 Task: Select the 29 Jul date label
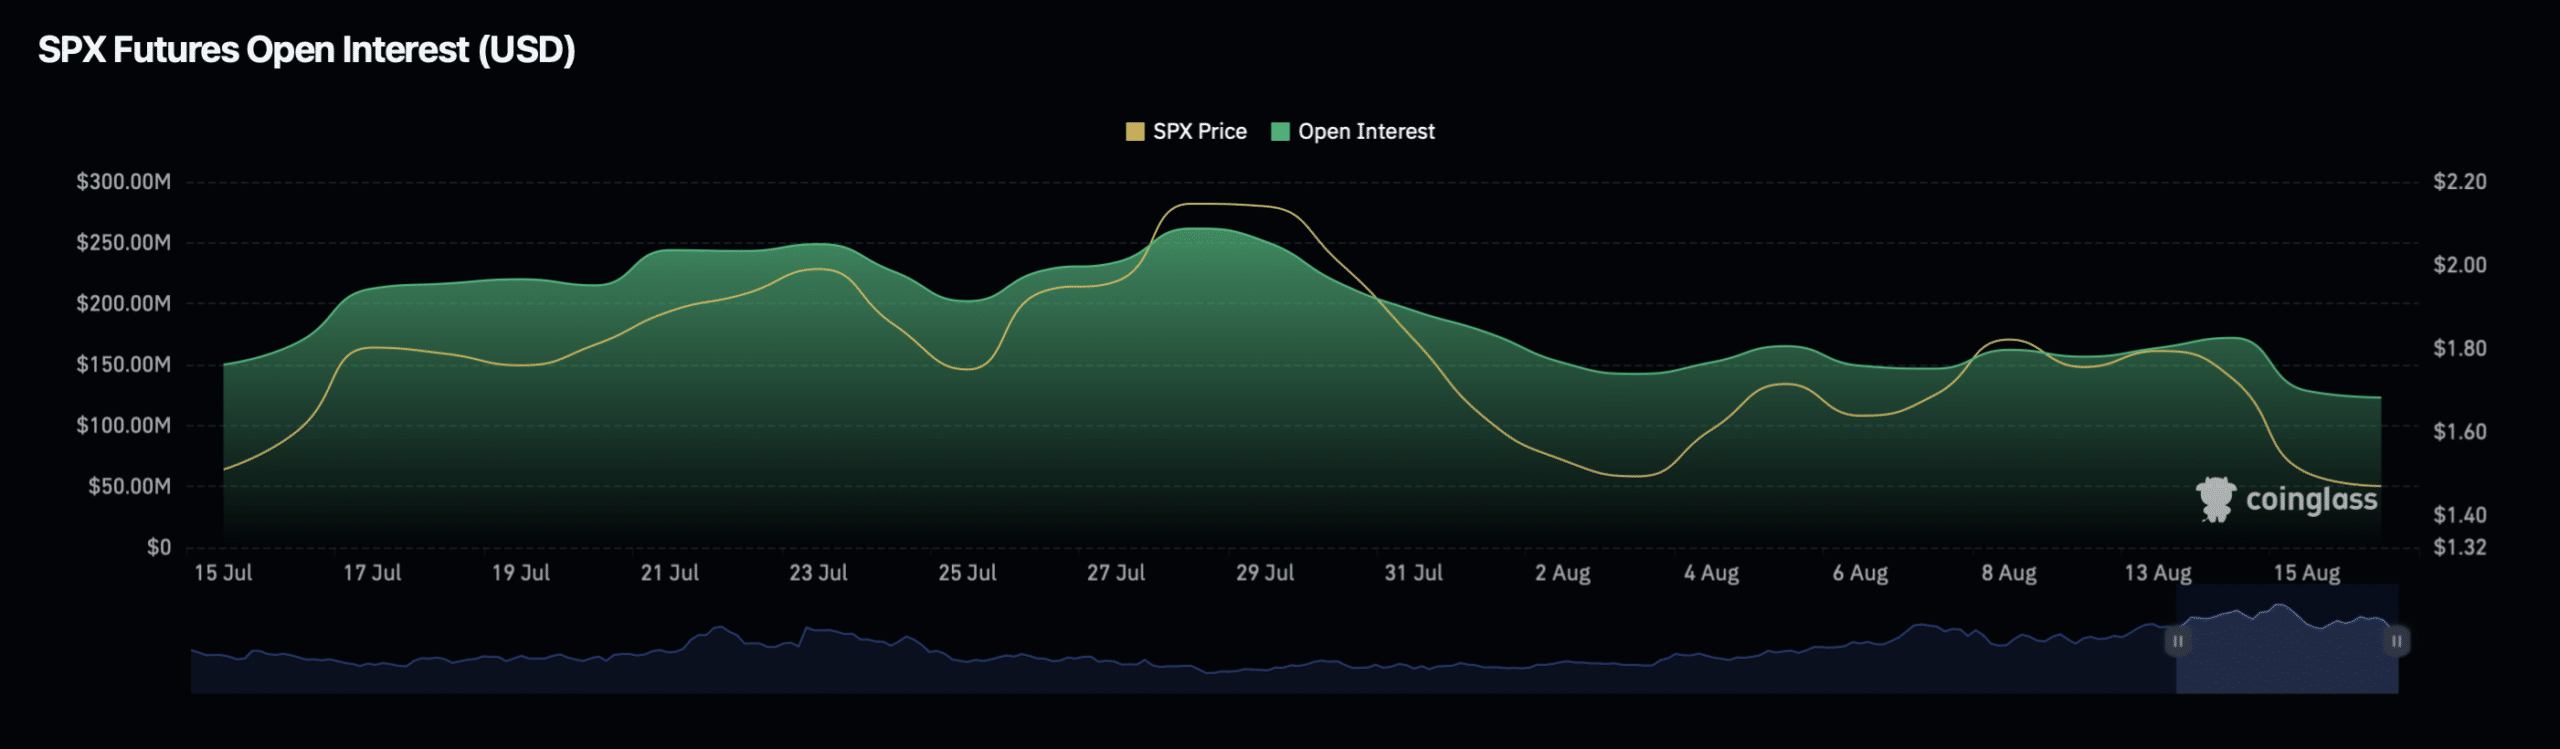[1264, 573]
